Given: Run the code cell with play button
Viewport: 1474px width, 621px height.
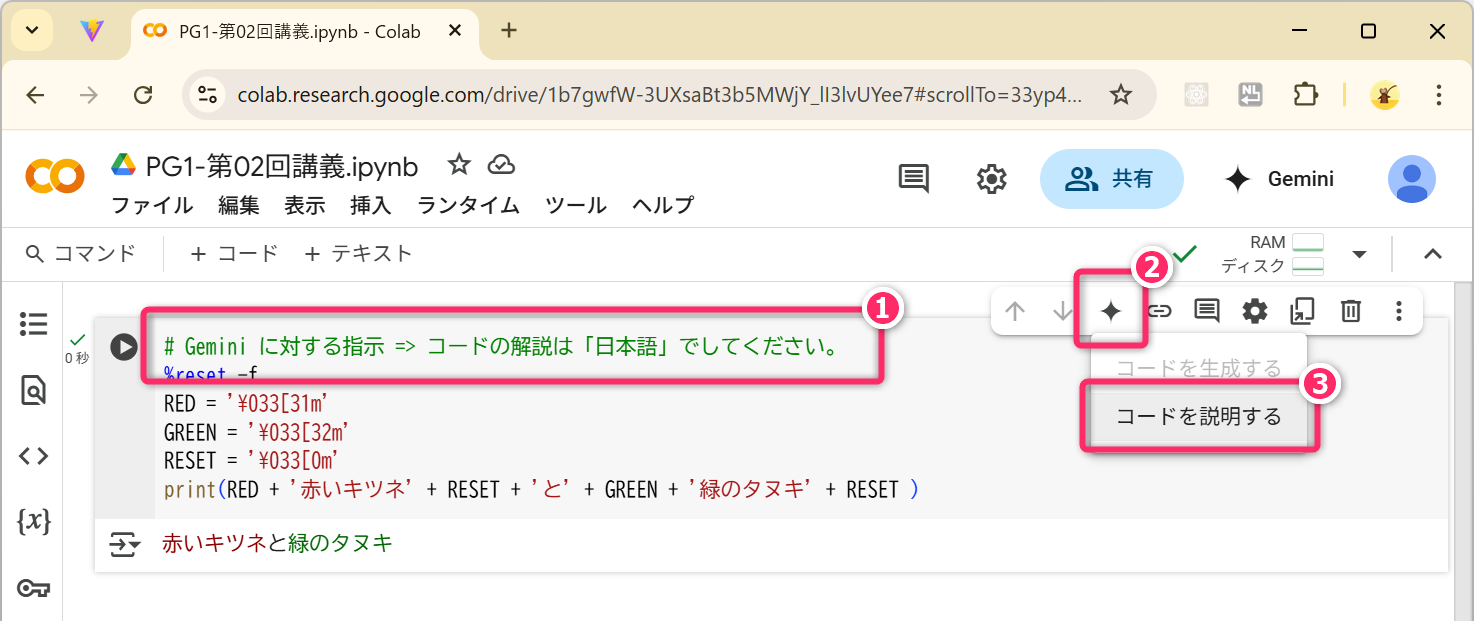Looking at the screenshot, I should (124, 347).
